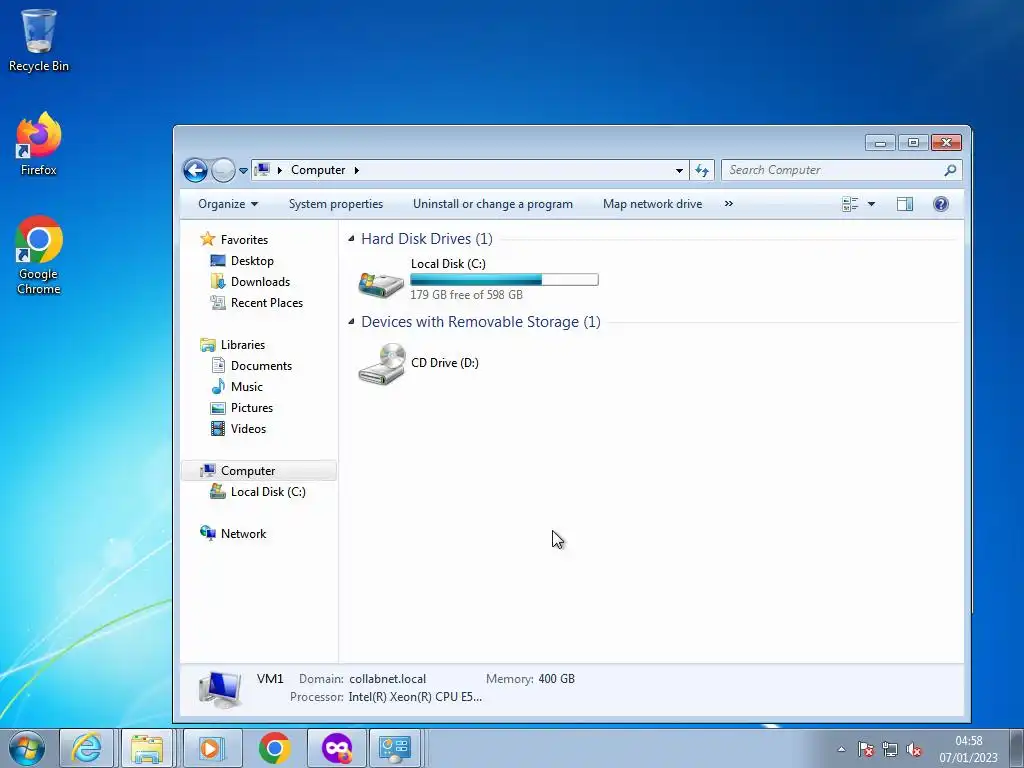Click the muted volume tray icon
The image size is (1024, 768).
pos(914,749)
